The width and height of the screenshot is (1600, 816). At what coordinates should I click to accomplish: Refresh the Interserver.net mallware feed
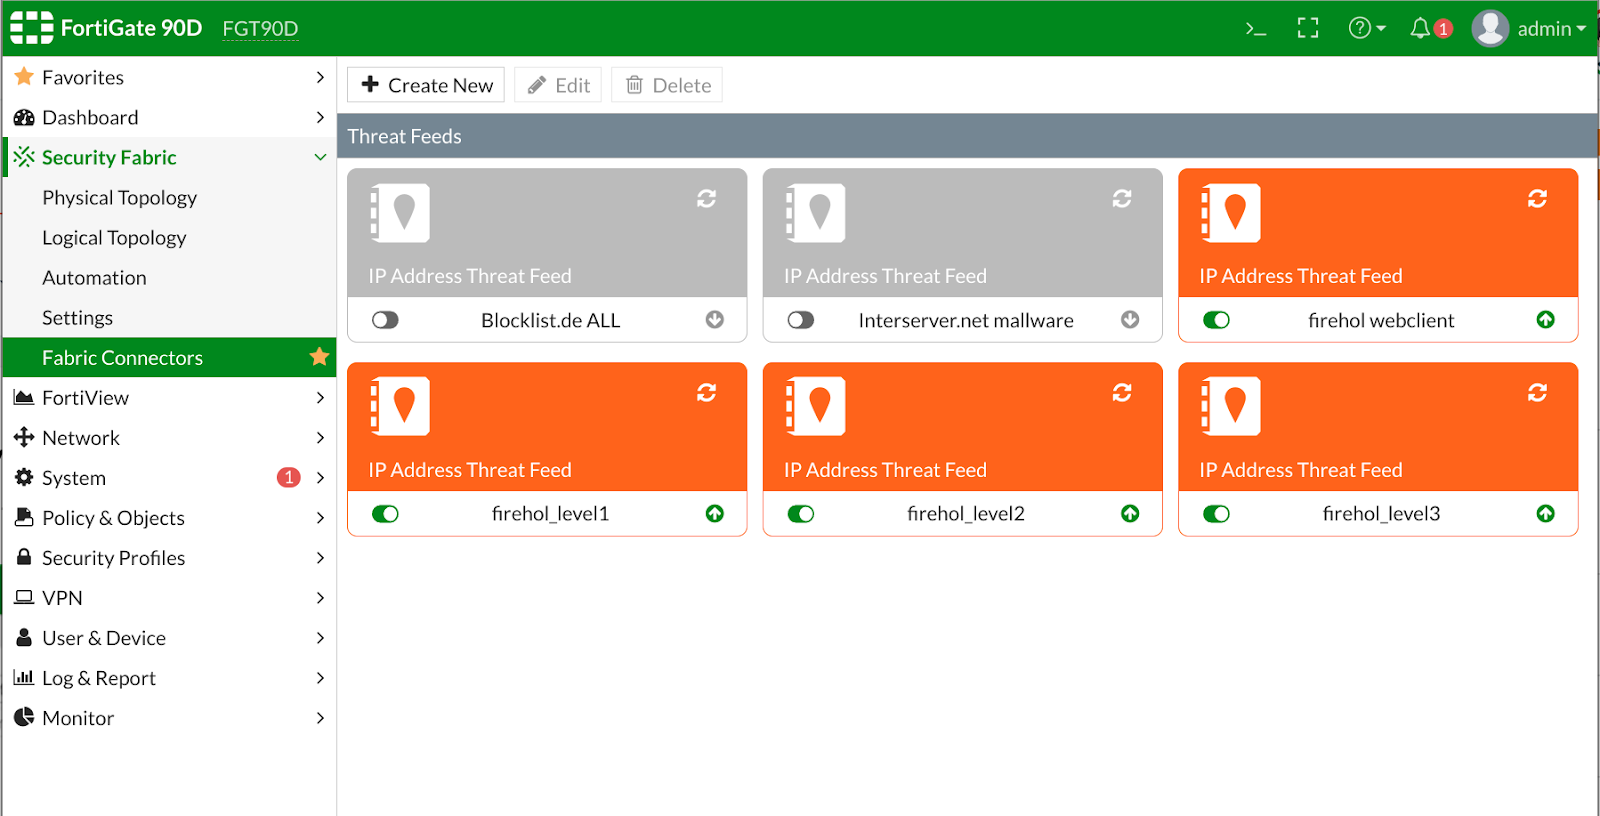coord(1122,199)
